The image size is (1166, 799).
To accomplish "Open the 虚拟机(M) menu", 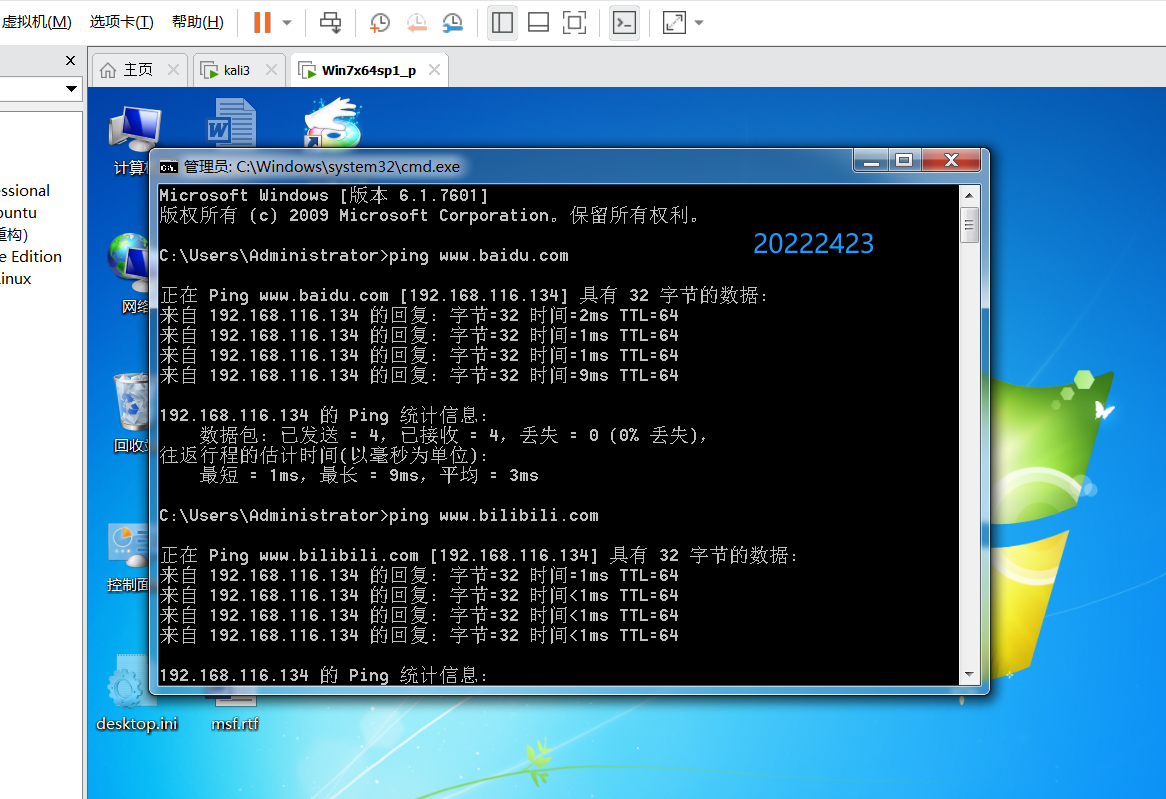I will (36, 22).
